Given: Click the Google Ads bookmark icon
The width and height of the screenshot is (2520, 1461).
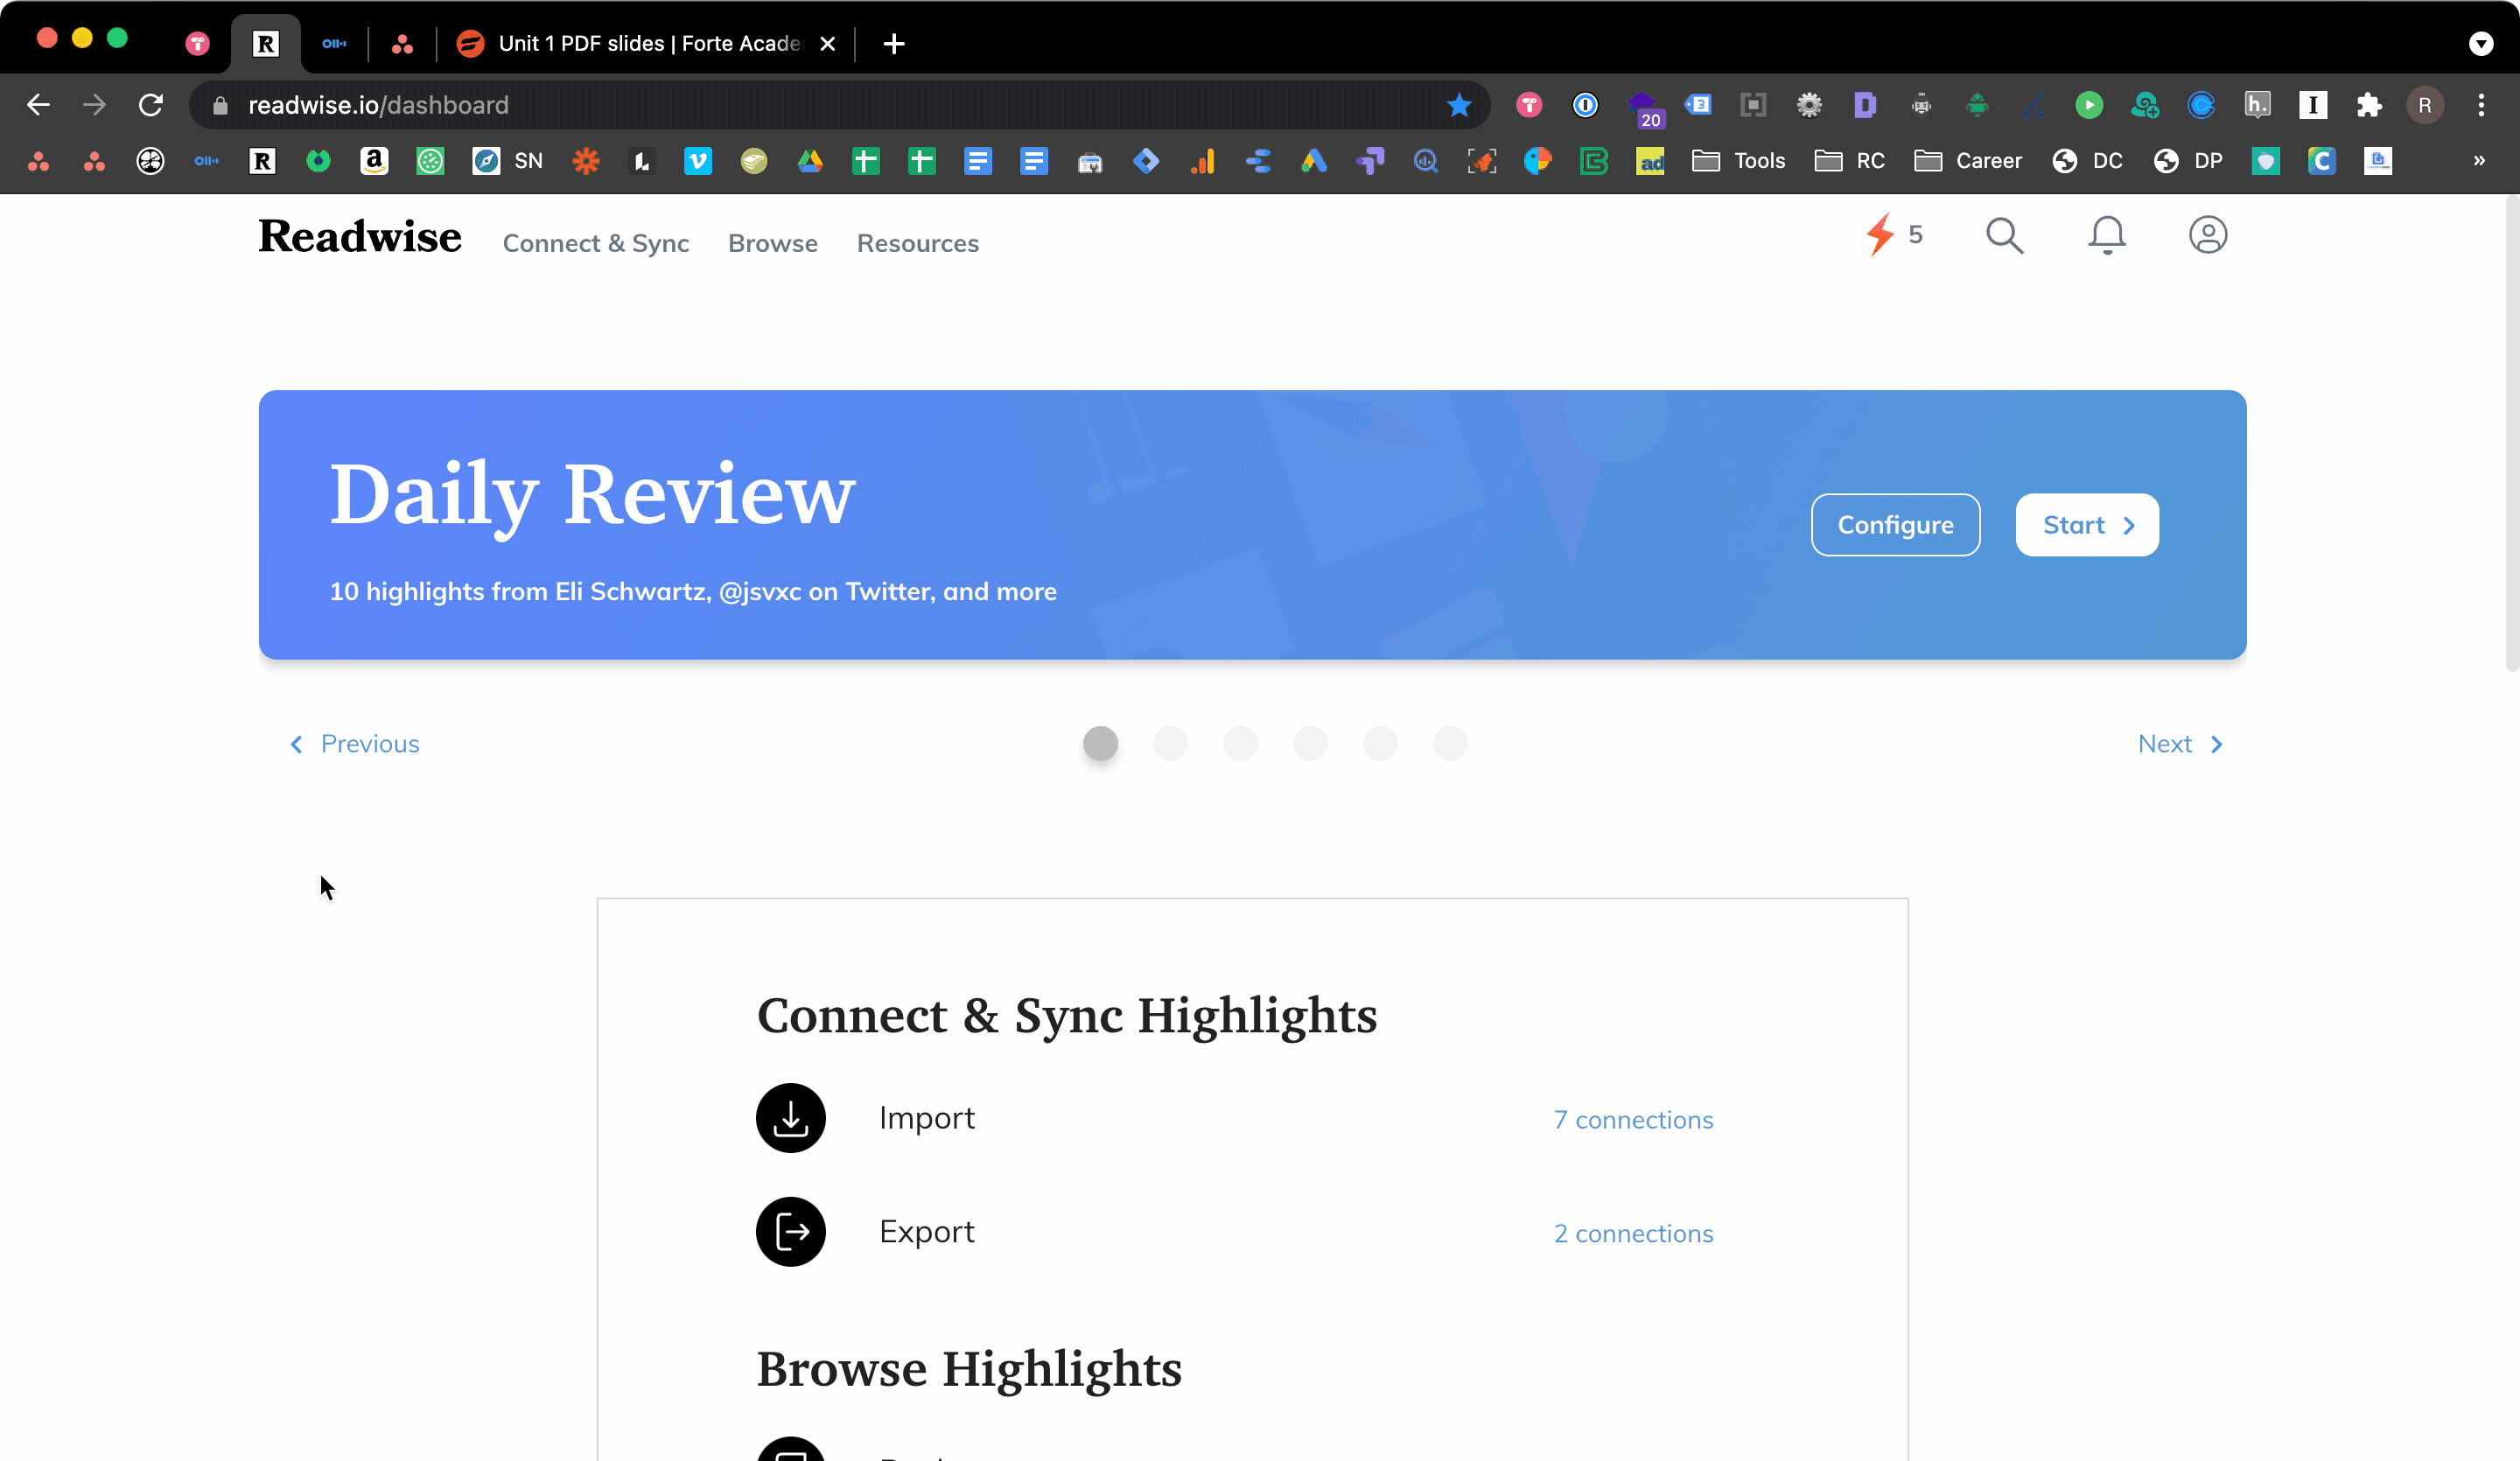Looking at the screenshot, I should pyautogui.click(x=1314, y=161).
